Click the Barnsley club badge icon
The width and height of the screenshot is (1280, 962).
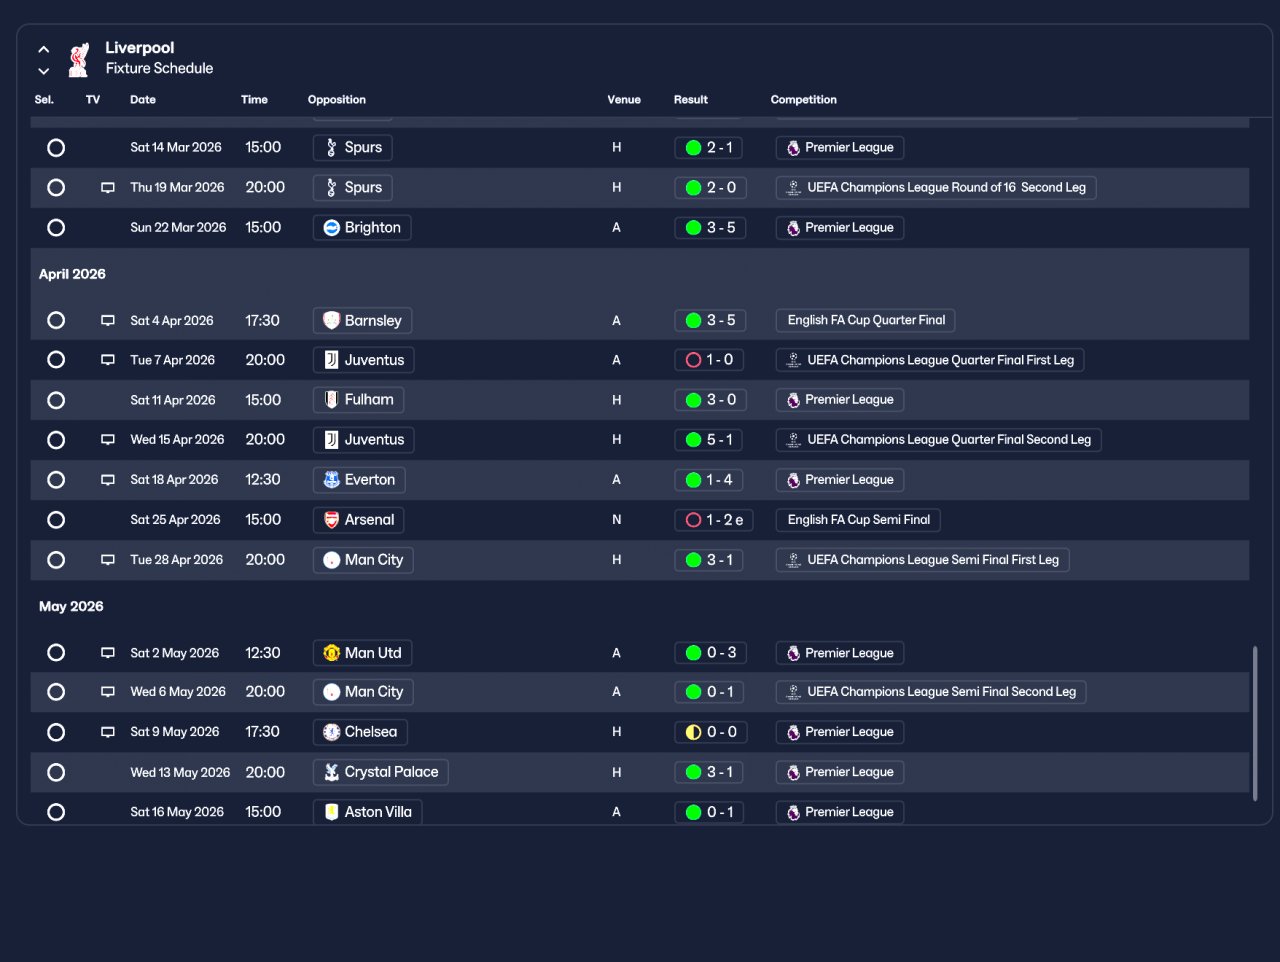click(332, 321)
